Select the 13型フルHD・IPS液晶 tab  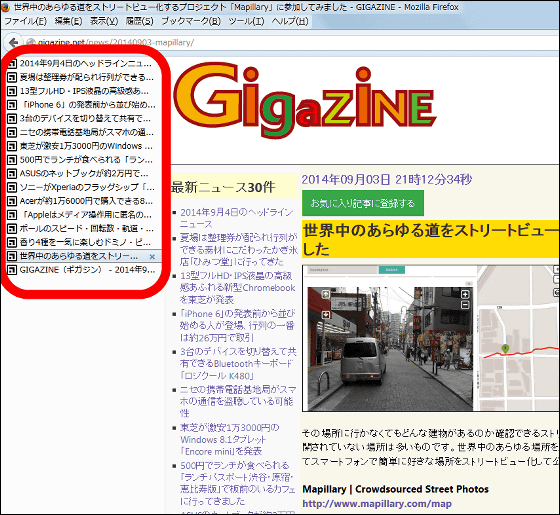coord(84,91)
